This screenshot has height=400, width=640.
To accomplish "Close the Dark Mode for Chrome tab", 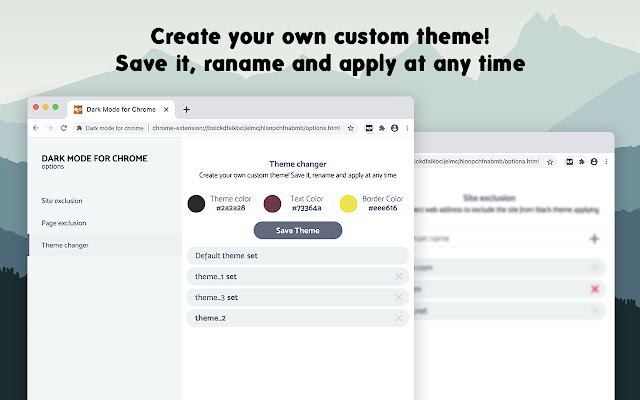I will 166,109.
